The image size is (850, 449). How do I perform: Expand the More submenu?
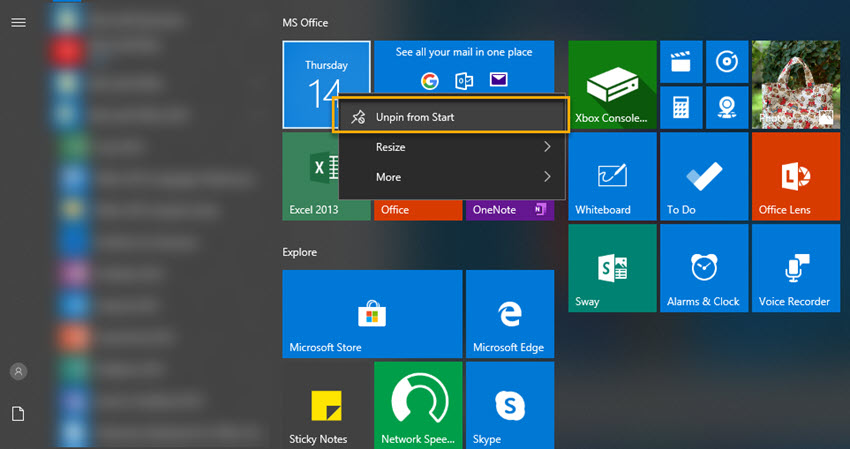click(x=451, y=177)
